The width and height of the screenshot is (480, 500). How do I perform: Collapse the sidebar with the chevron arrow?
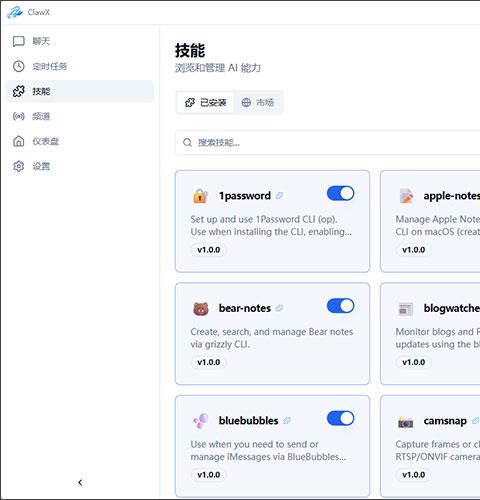pos(80,482)
